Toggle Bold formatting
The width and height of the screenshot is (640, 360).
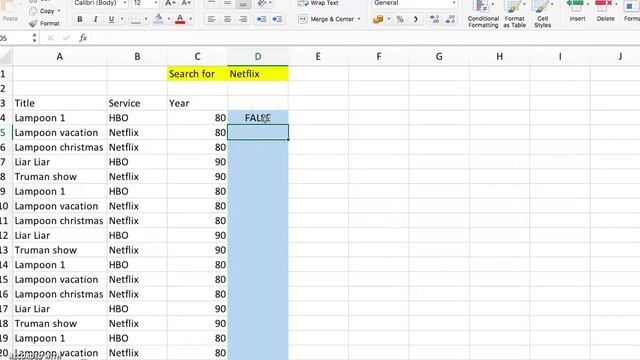coord(80,19)
